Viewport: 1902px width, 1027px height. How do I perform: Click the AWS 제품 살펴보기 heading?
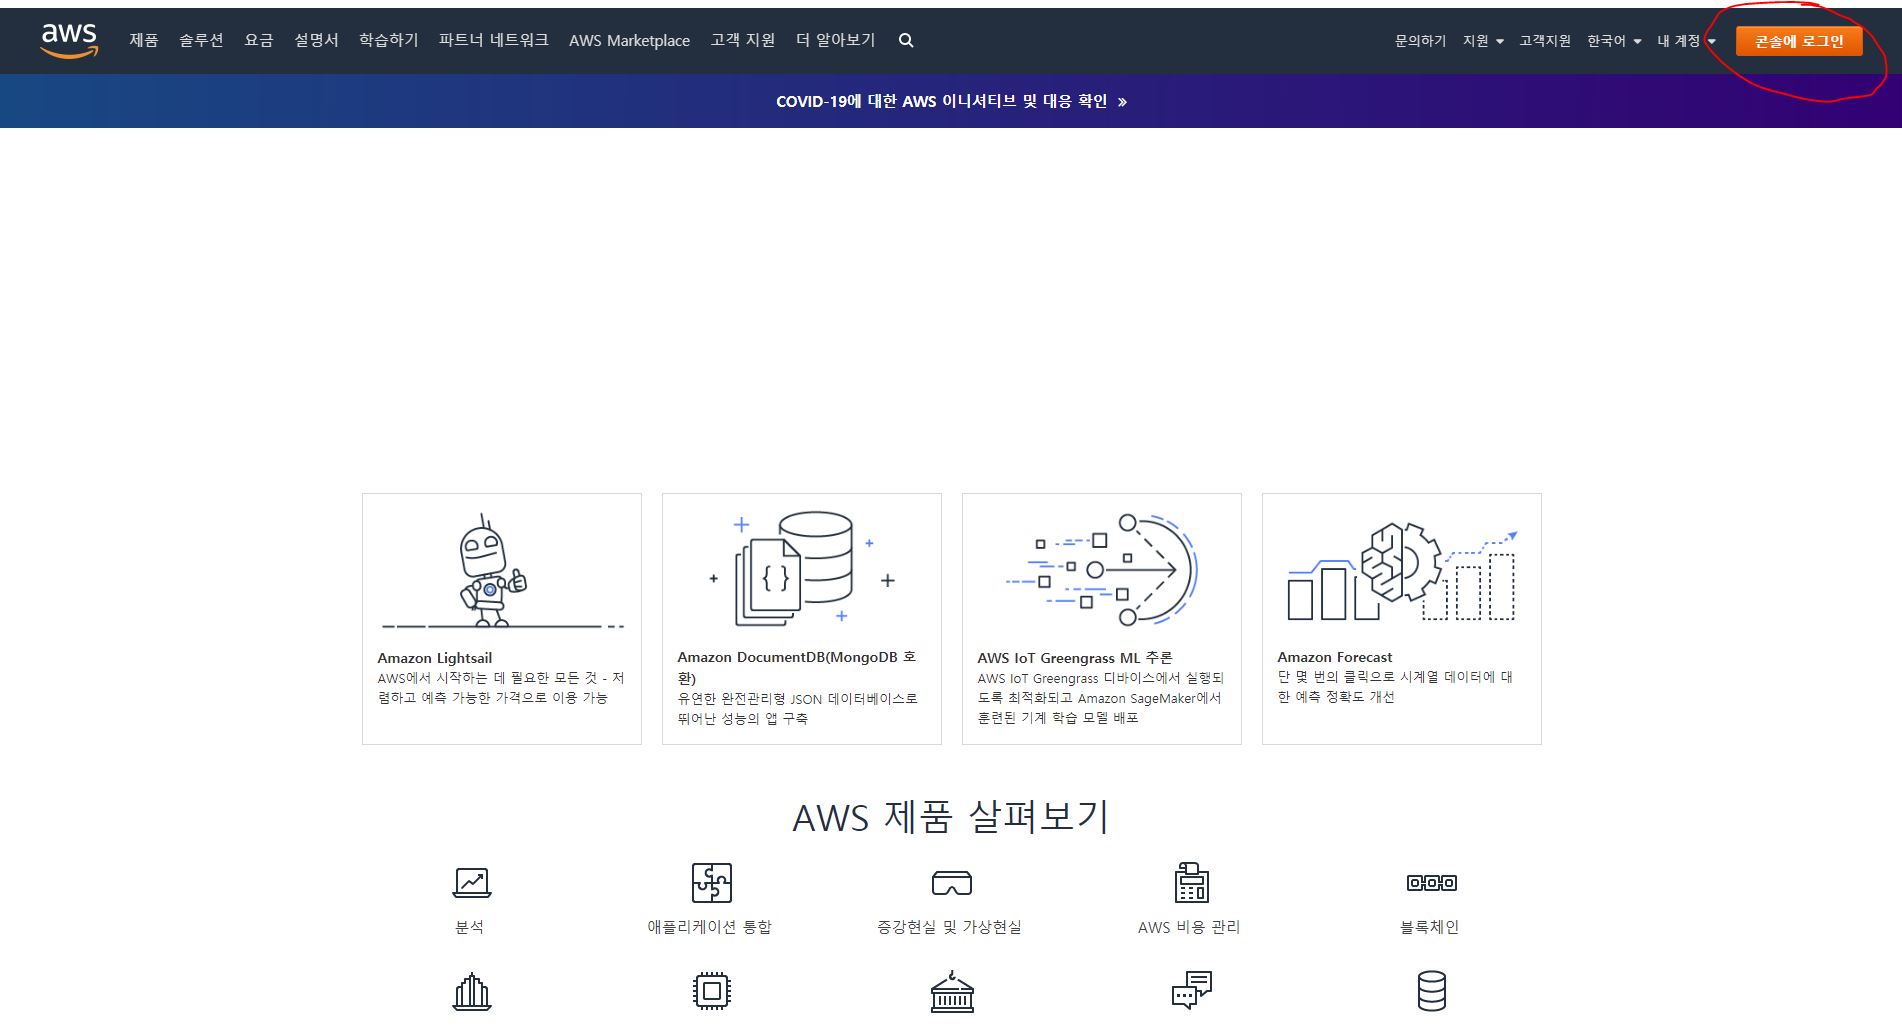click(x=951, y=817)
